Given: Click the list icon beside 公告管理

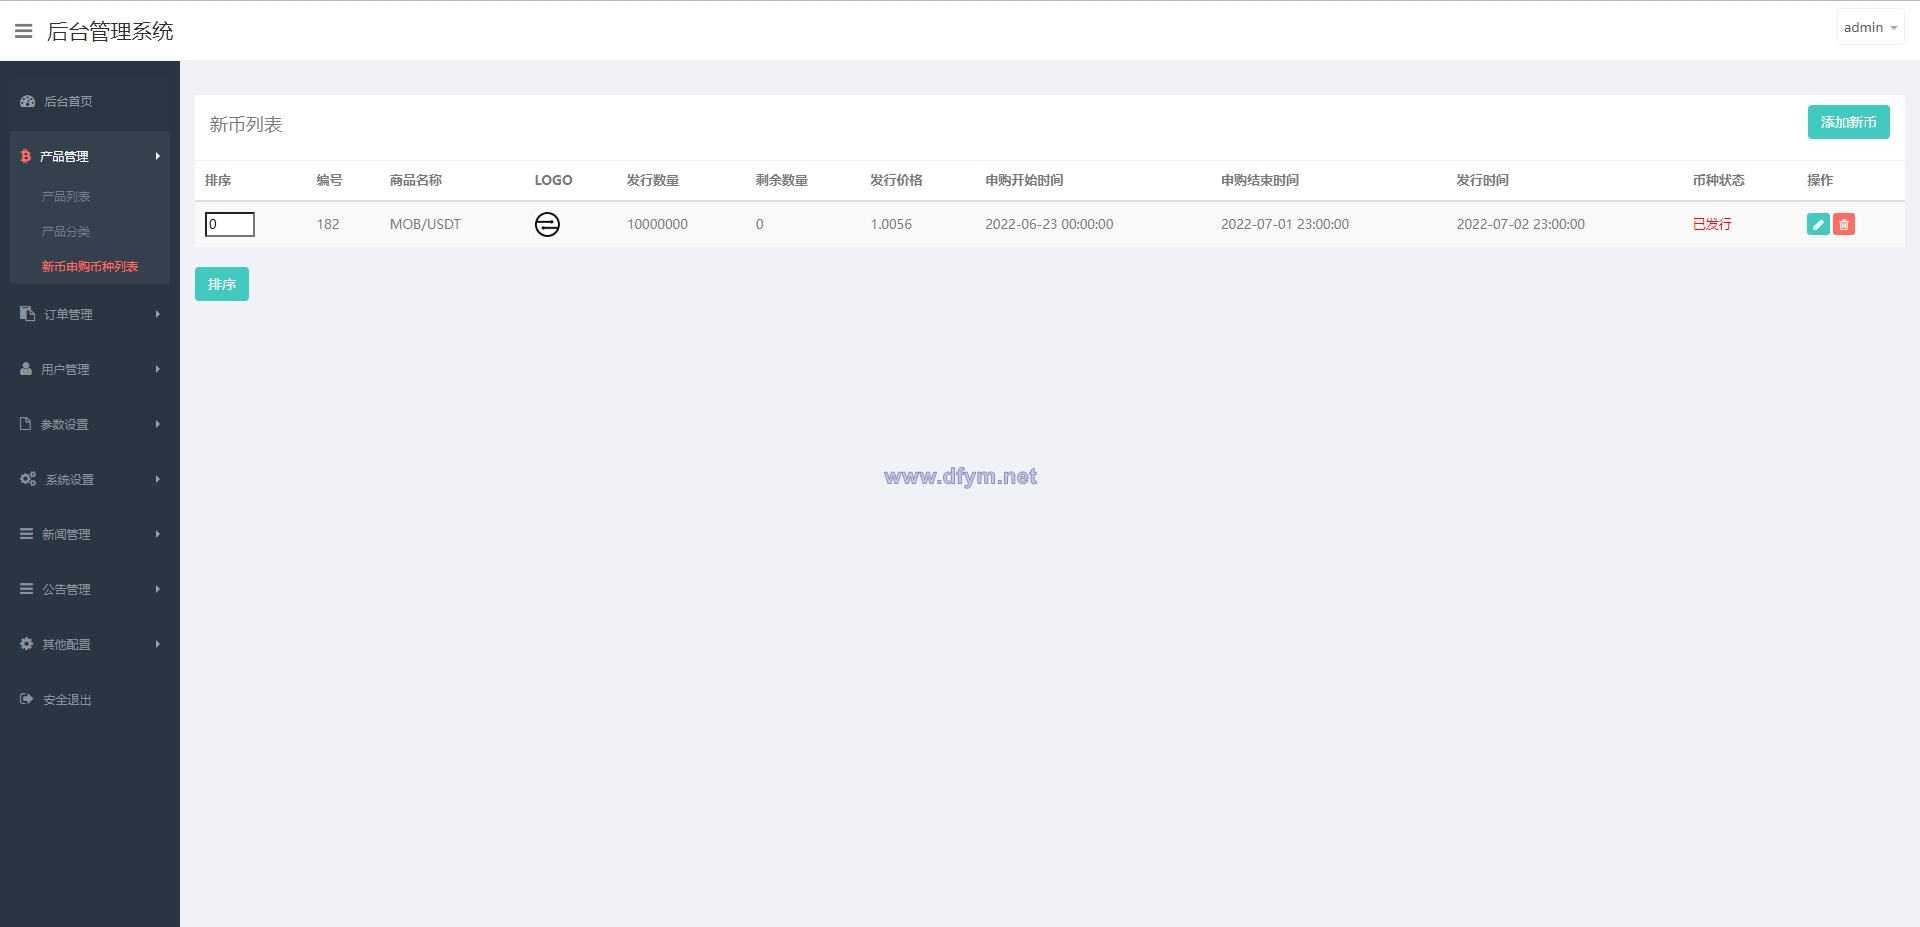Looking at the screenshot, I should [27, 589].
